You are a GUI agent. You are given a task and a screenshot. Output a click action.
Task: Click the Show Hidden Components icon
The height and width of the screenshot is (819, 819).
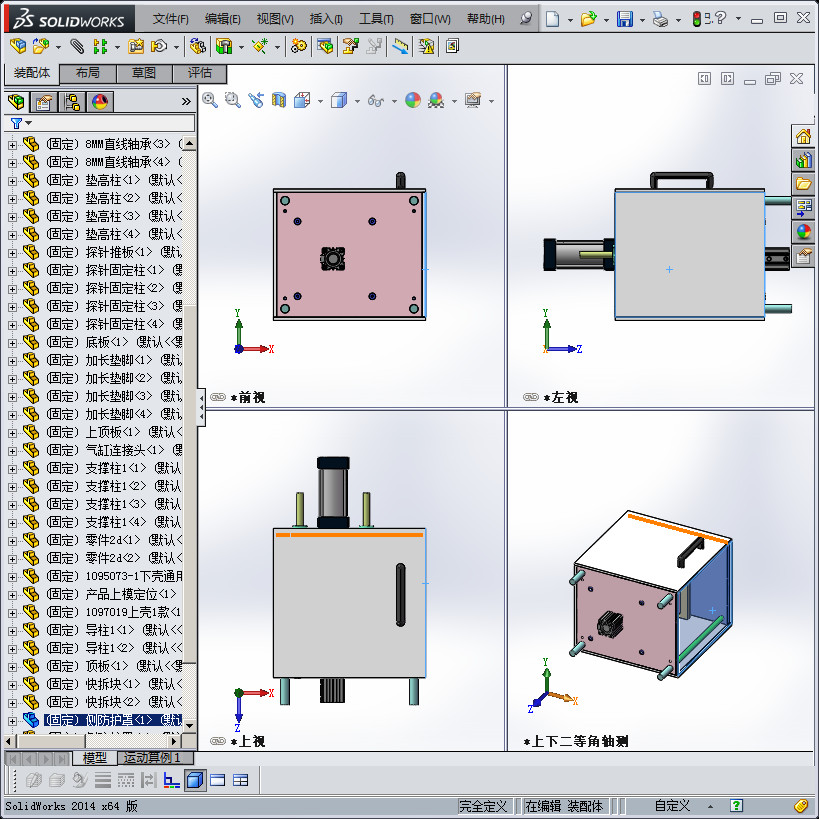coord(197,46)
